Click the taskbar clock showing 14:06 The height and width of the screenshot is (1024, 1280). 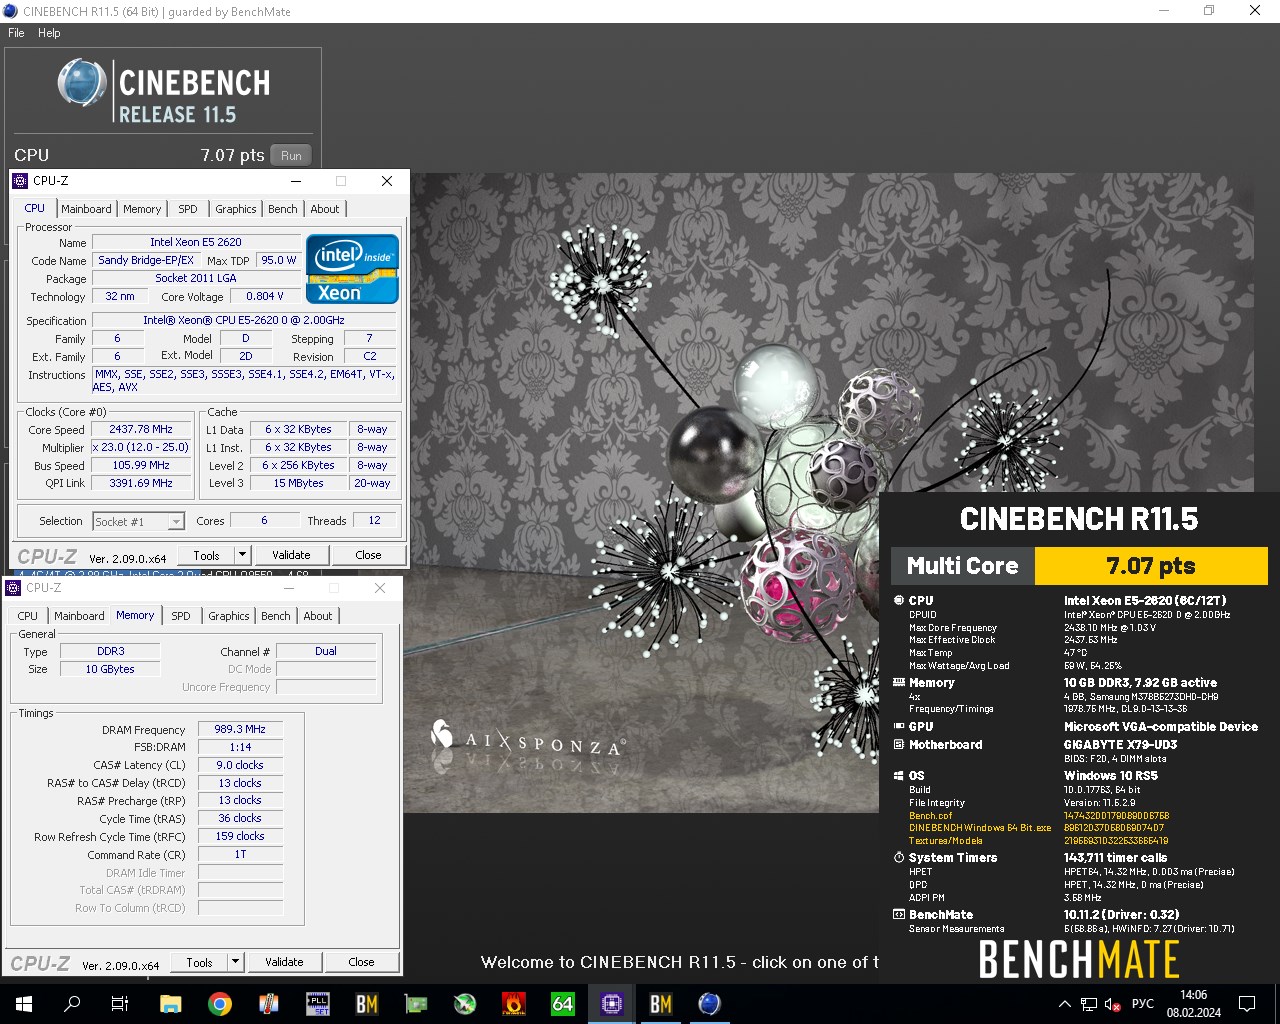tap(1193, 1004)
